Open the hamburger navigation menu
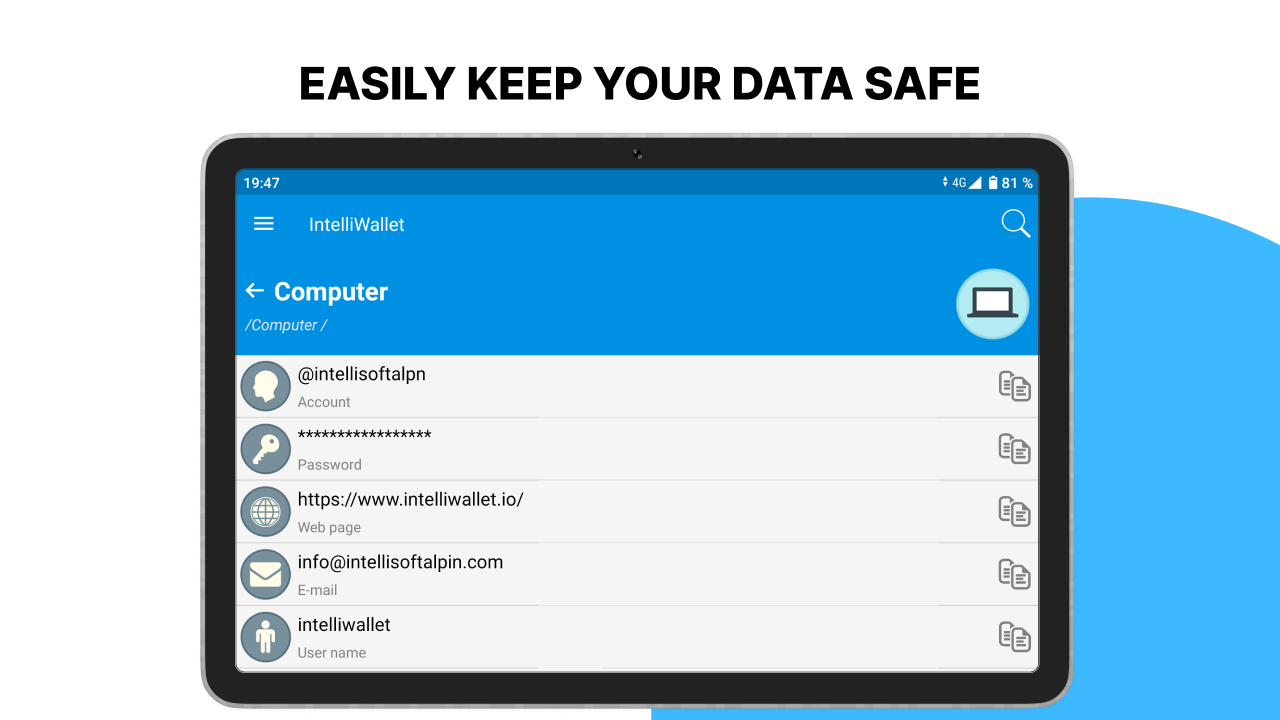Viewport: 1280px width, 720px height. coord(264,224)
